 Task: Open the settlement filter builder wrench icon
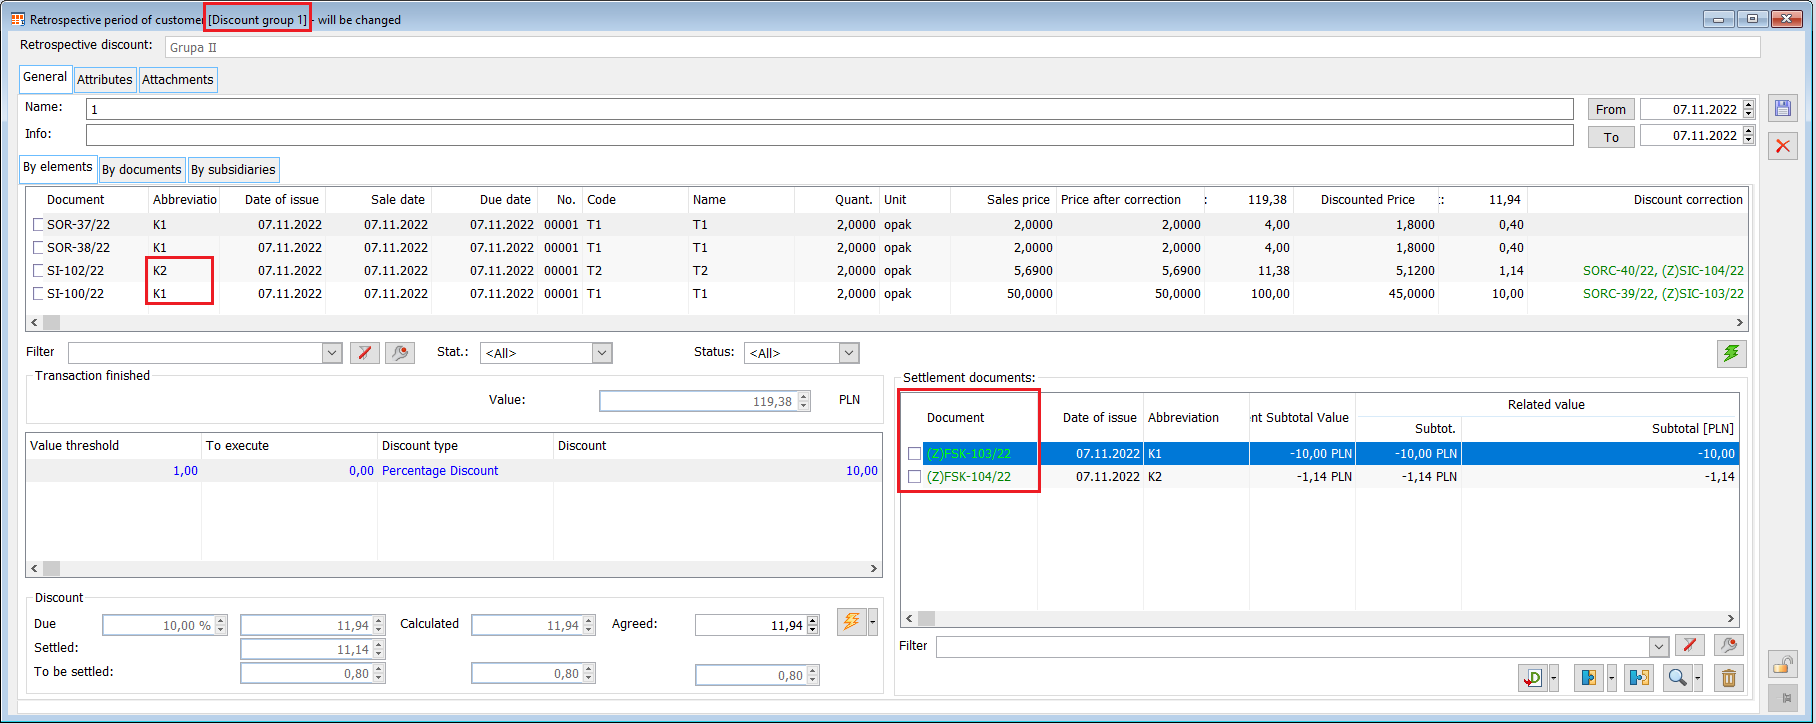tap(1729, 646)
